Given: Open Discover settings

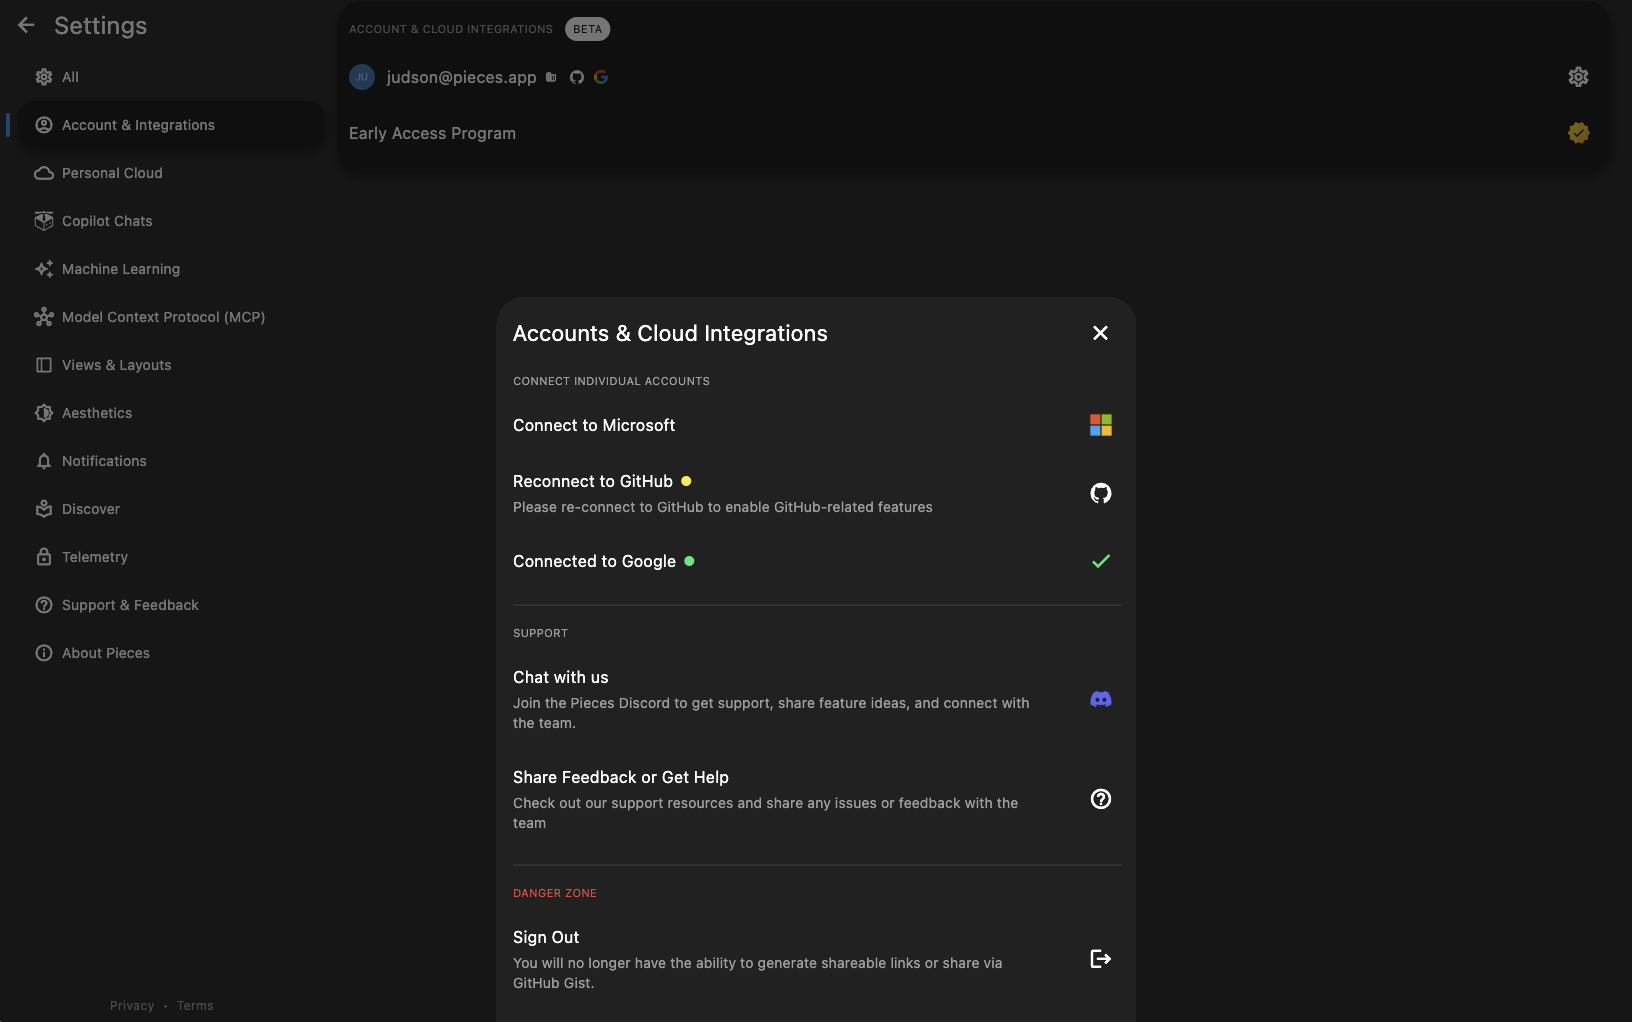Looking at the screenshot, I should pos(171,509).
